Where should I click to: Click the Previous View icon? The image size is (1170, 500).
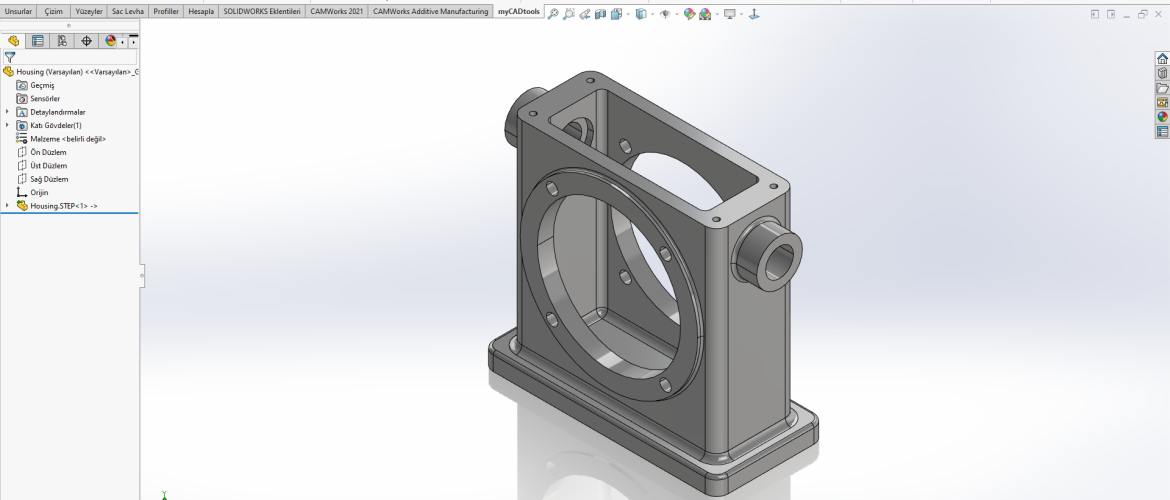(x=585, y=14)
